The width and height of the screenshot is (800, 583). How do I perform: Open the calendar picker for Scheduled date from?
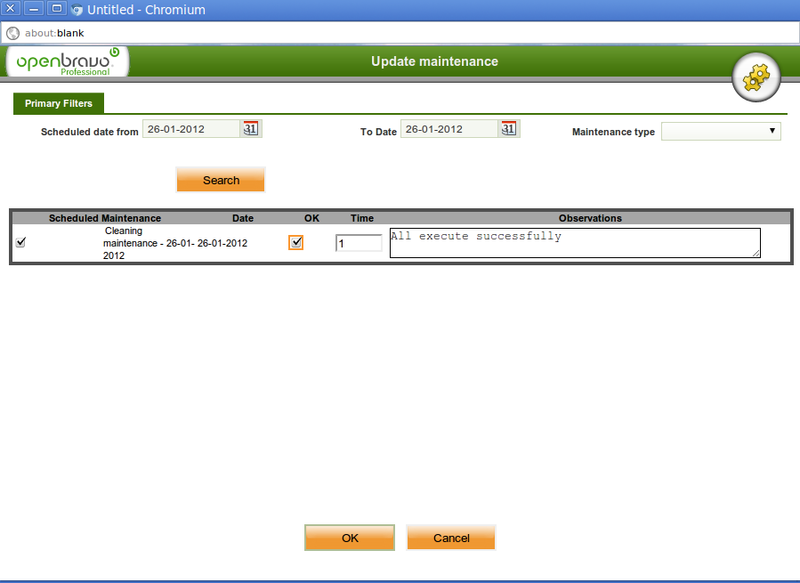tap(250, 128)
